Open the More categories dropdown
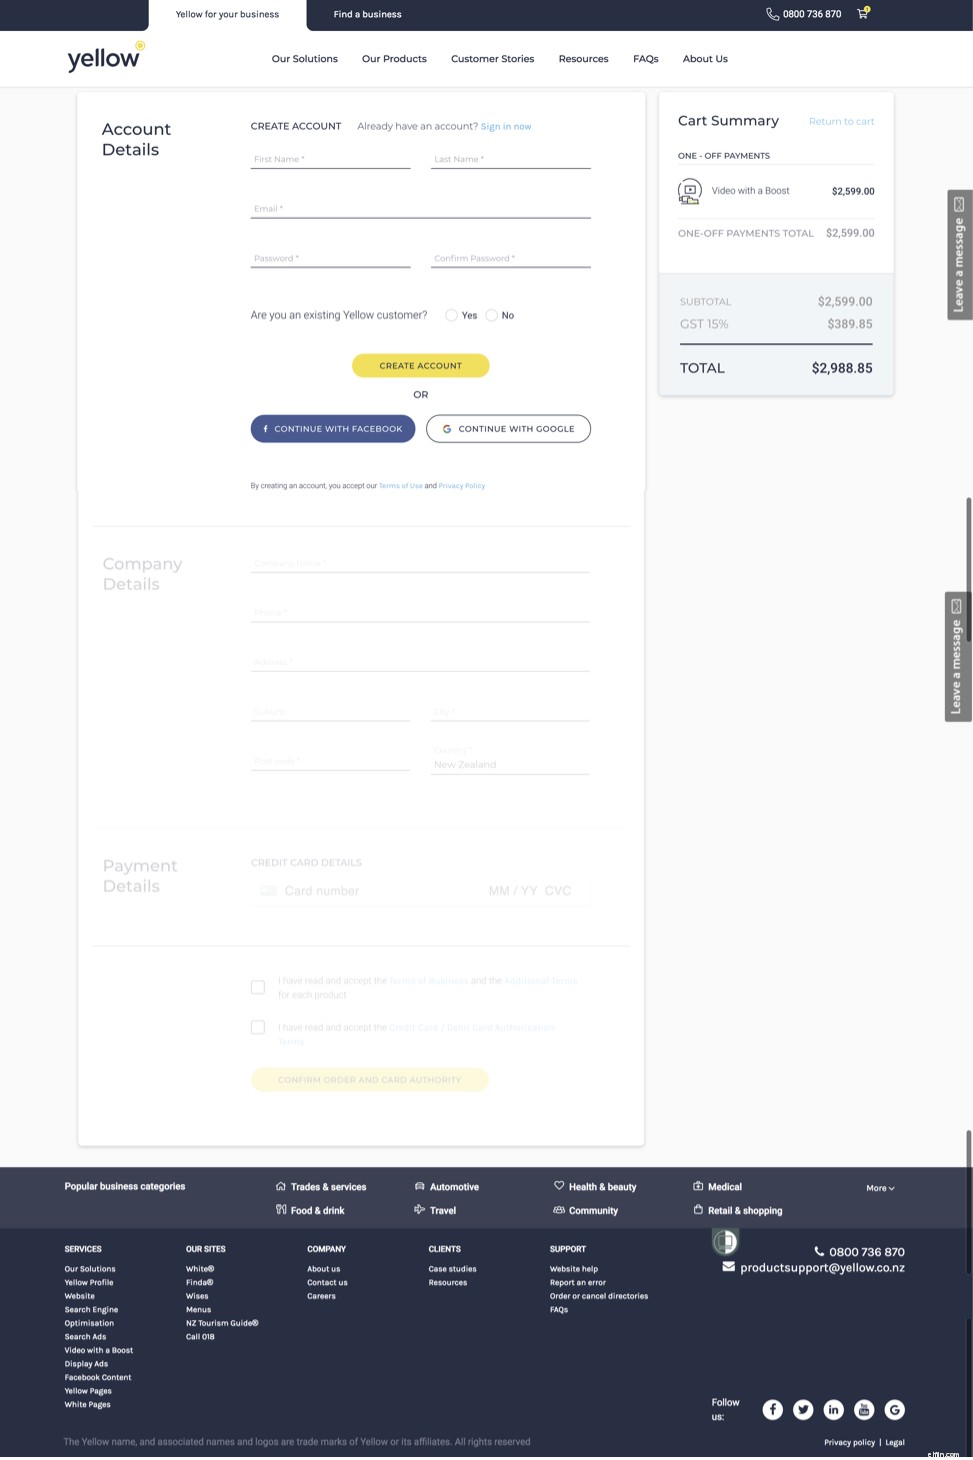 pos(878,1188)
